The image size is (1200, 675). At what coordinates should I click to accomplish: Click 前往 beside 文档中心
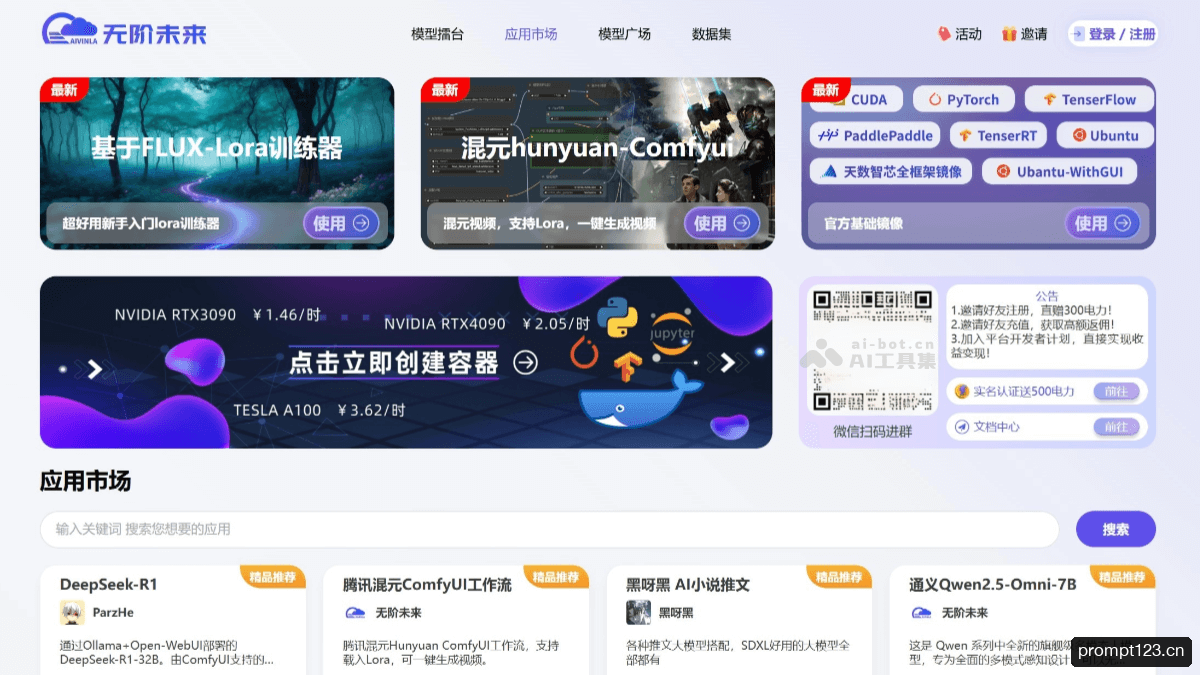[x=1116, y=427]
